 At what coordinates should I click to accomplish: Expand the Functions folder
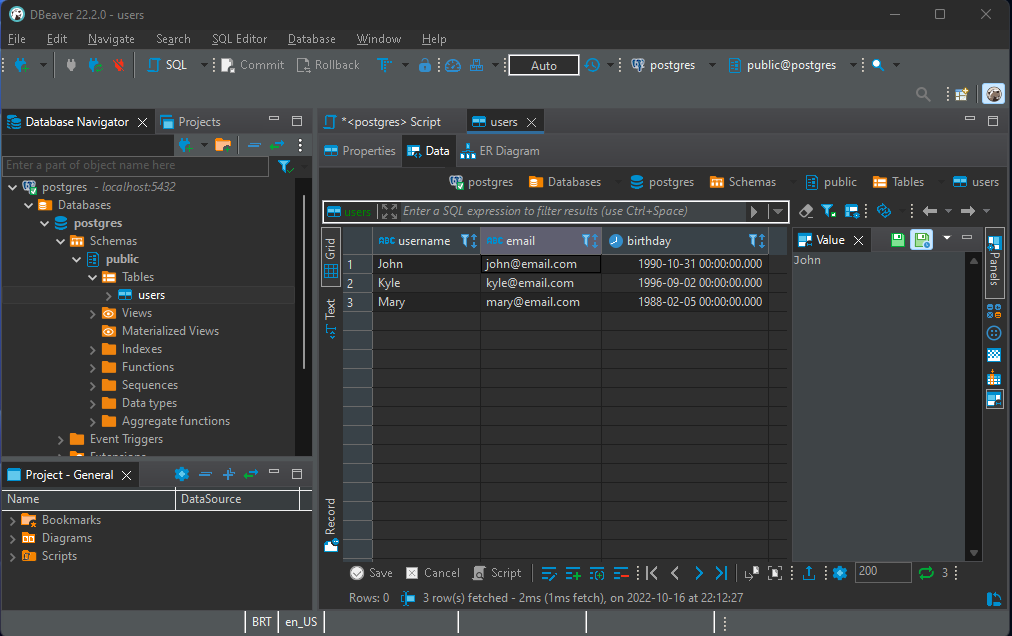[93, 368]
